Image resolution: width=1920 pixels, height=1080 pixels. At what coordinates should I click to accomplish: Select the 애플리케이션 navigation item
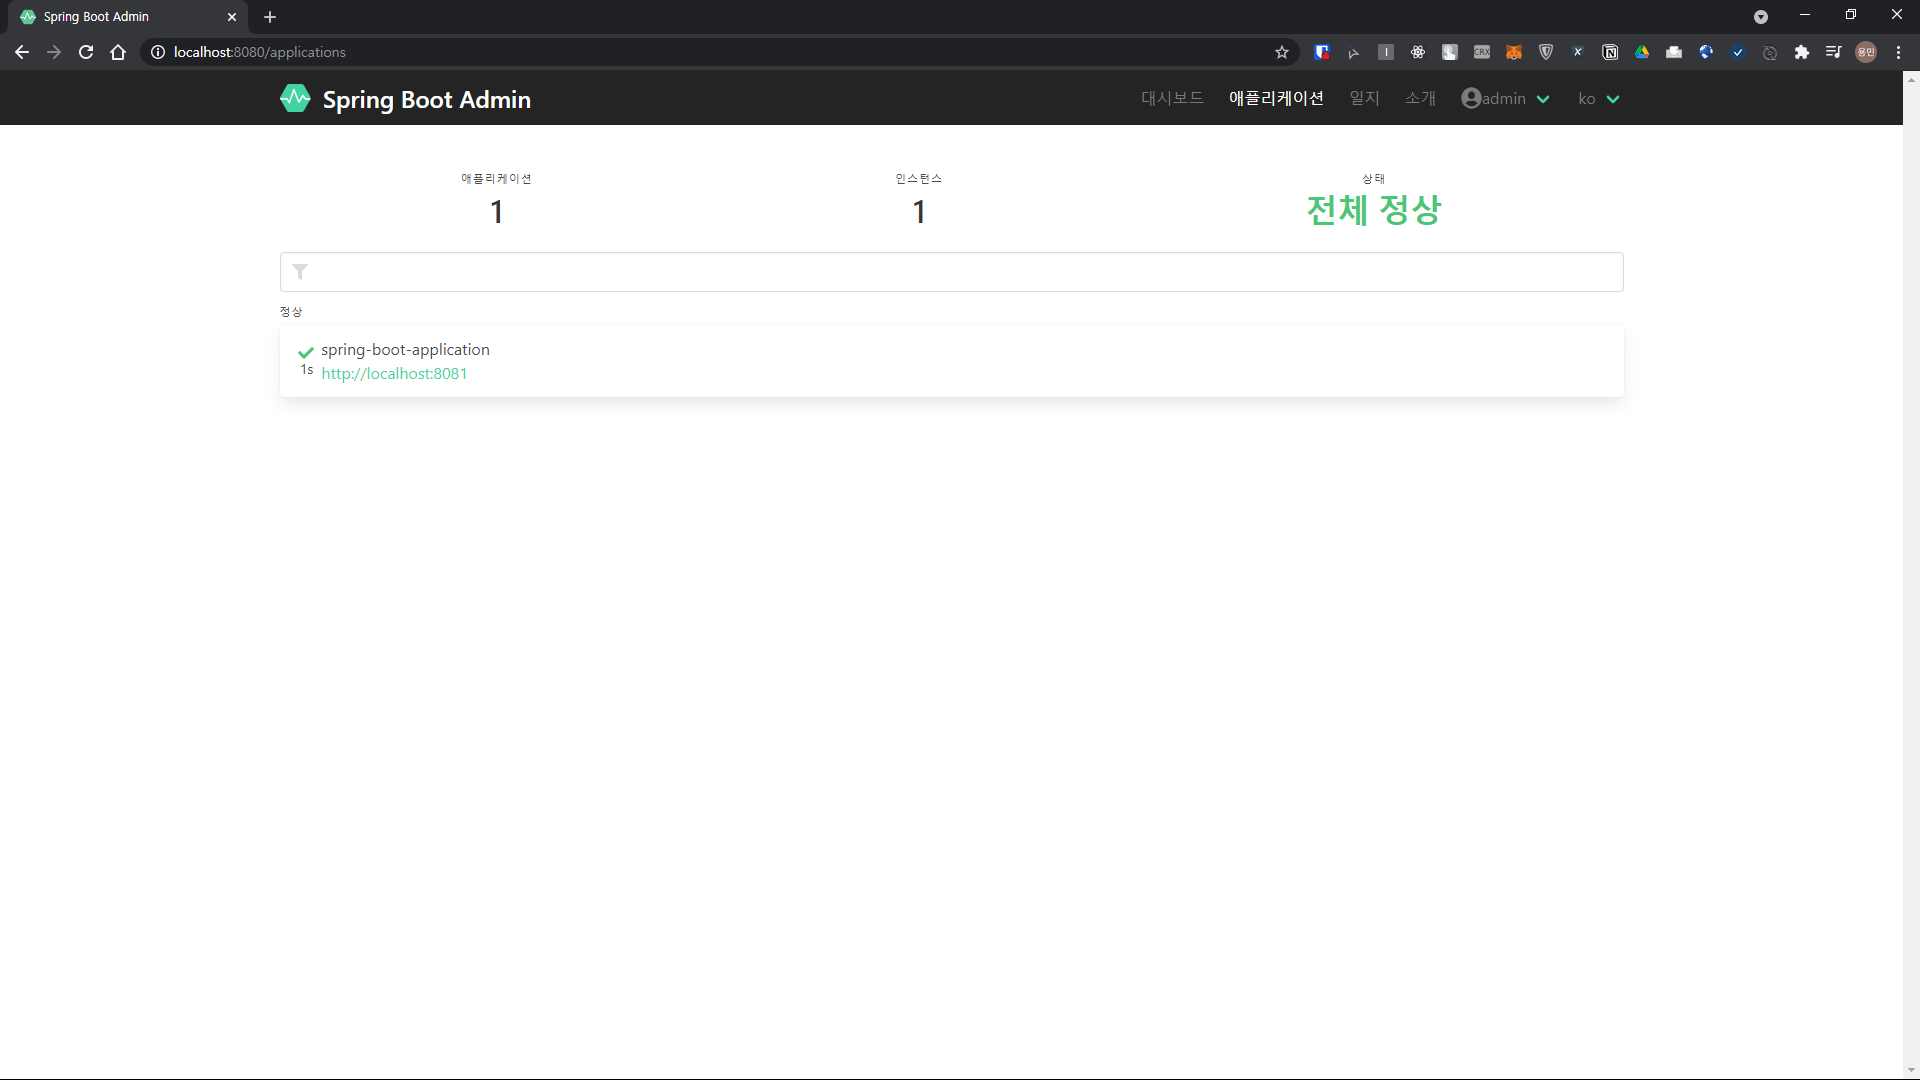1276,98
